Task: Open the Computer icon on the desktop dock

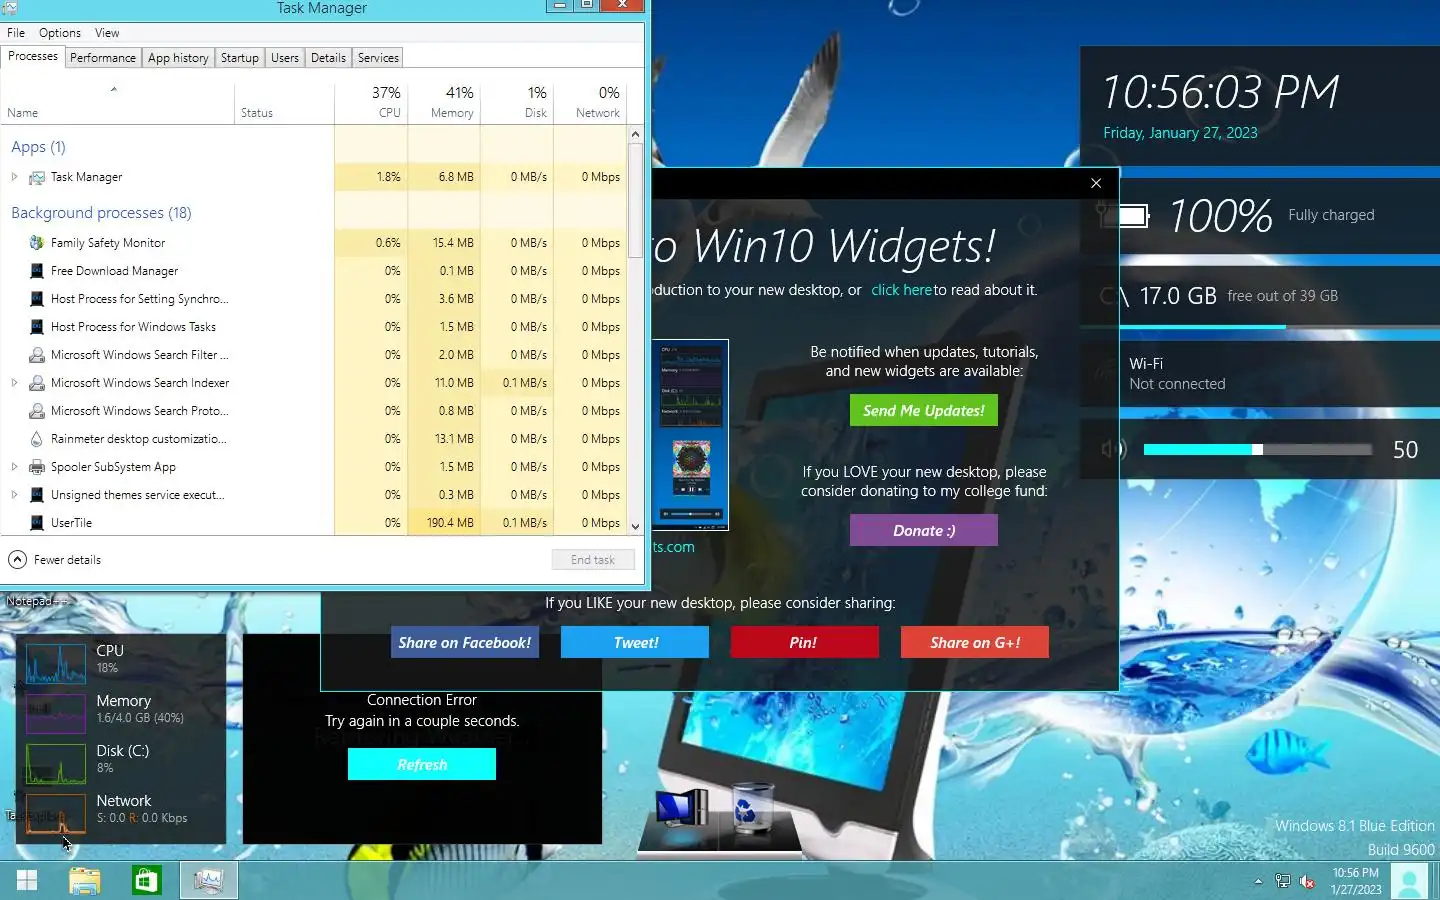Action: pos(683,807)
